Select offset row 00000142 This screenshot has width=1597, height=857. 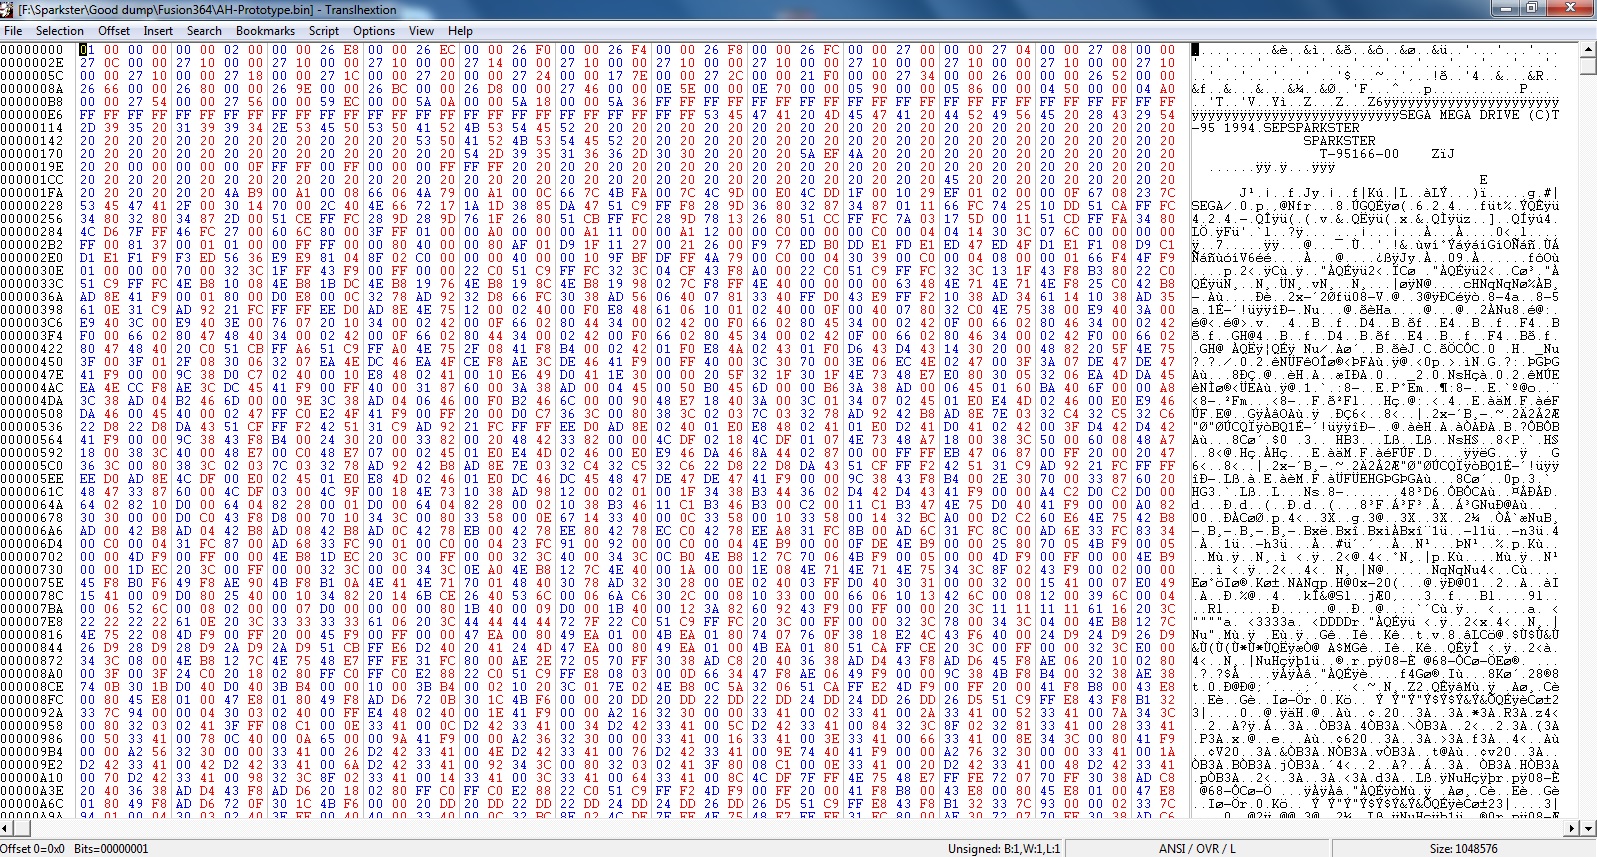point(32,140)
